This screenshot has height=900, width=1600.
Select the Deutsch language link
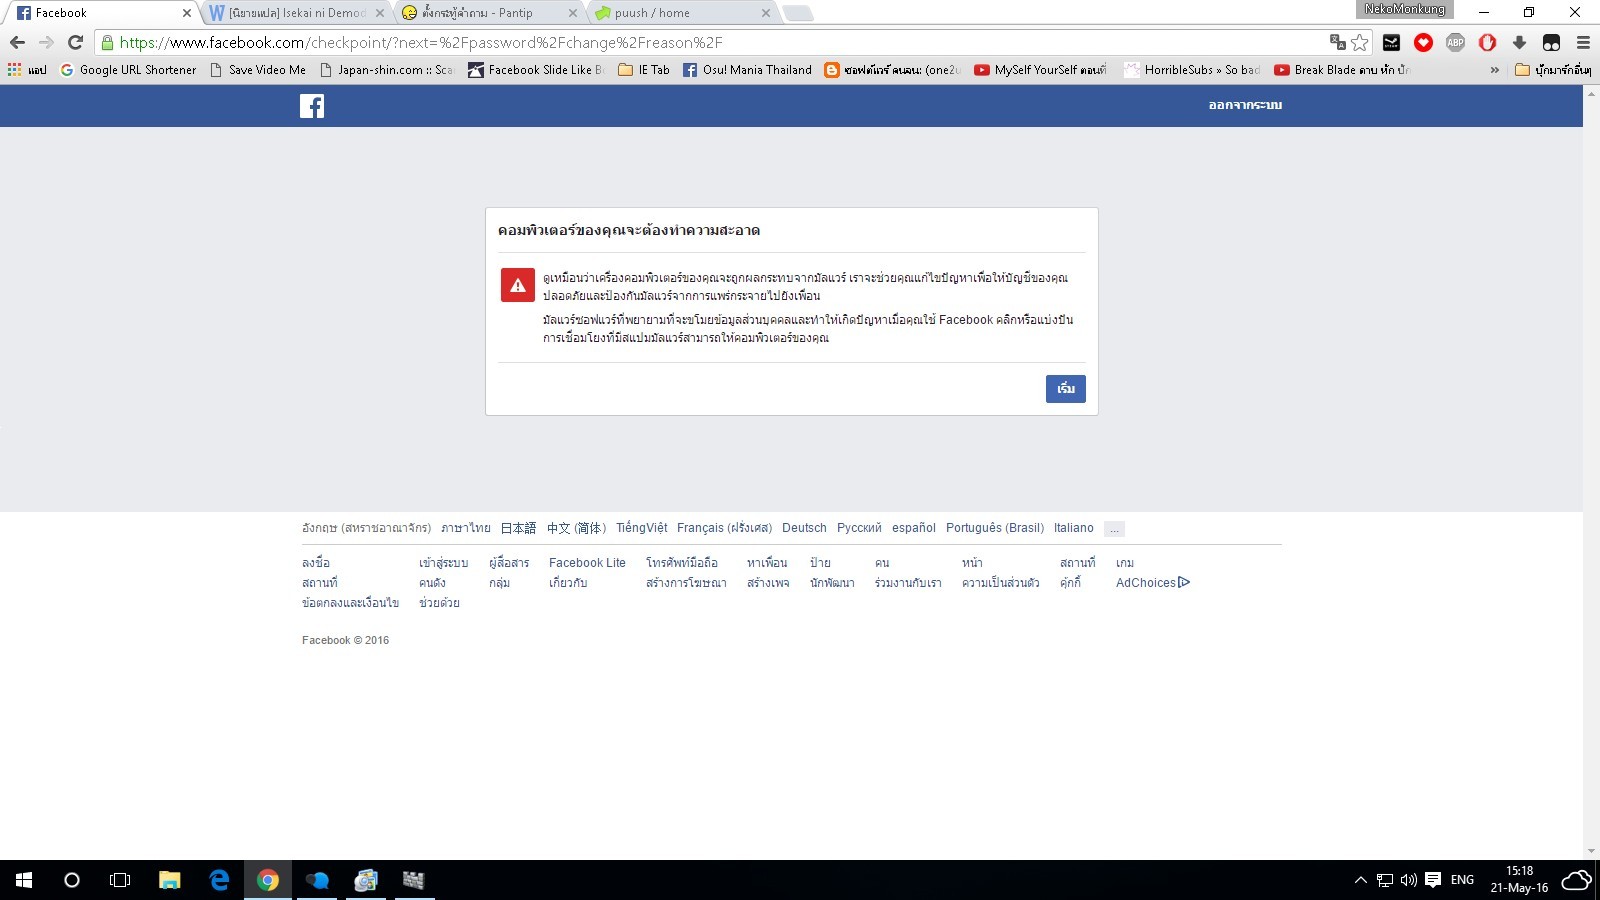tap(804, 528)
